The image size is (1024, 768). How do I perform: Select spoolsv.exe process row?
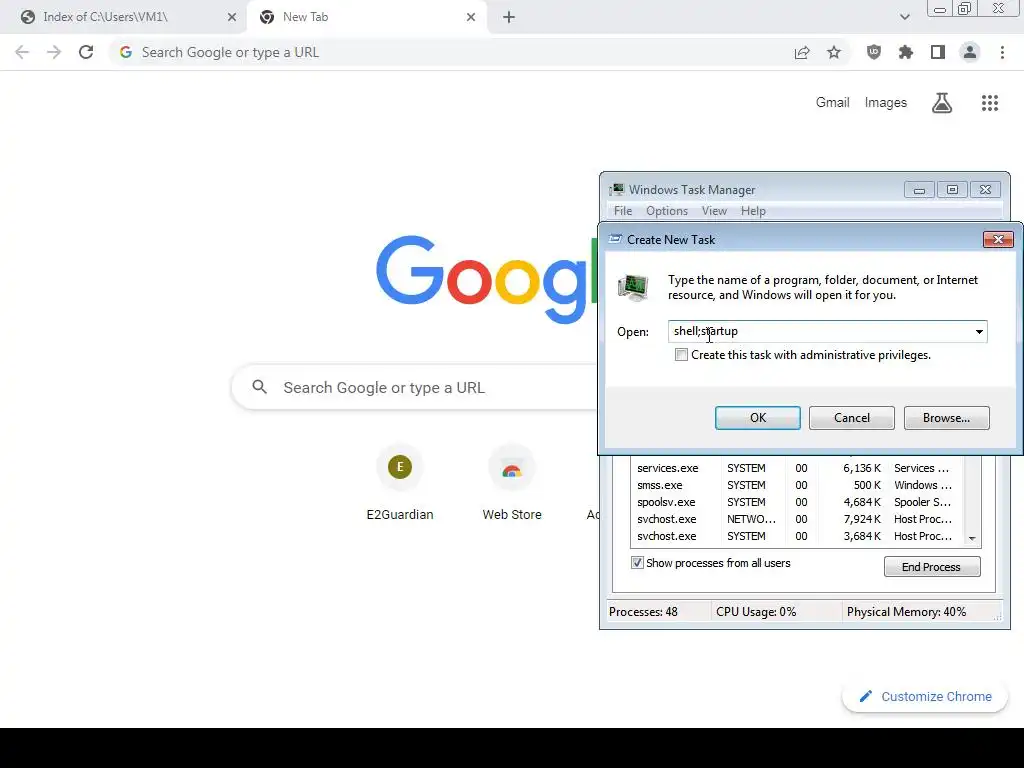click(x=797, y=502)
